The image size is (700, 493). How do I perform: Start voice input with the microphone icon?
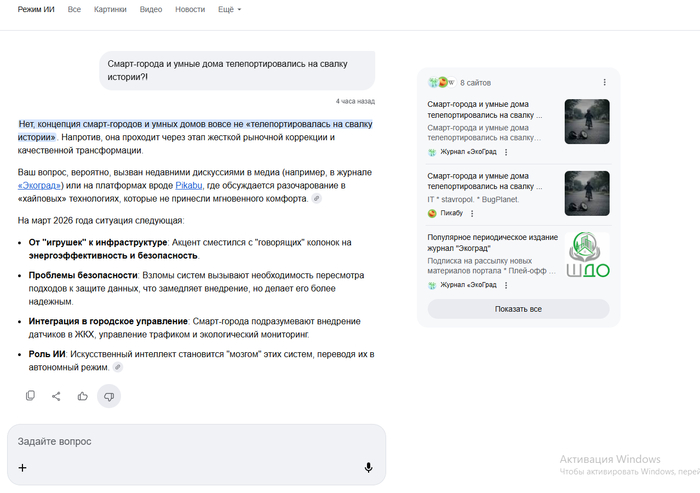click(x=368, y=467)
